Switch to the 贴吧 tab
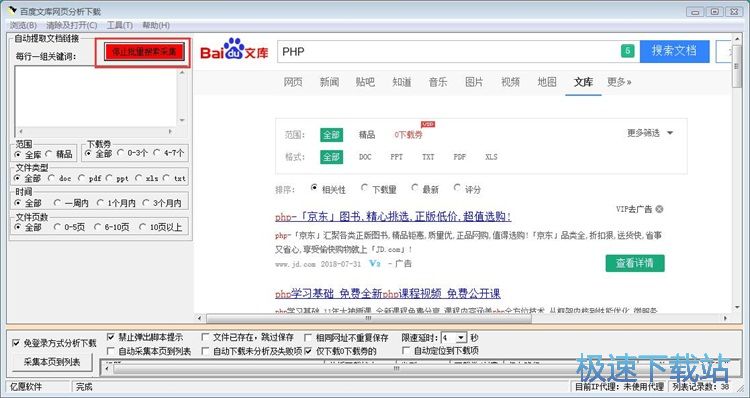 pyautogui.click(x=365, y=82)
